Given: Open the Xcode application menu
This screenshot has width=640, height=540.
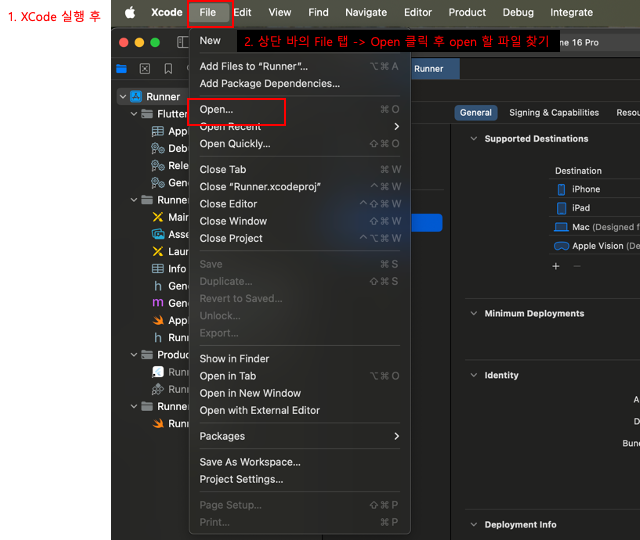Looking at the screenshot, I should click(167, 13).
